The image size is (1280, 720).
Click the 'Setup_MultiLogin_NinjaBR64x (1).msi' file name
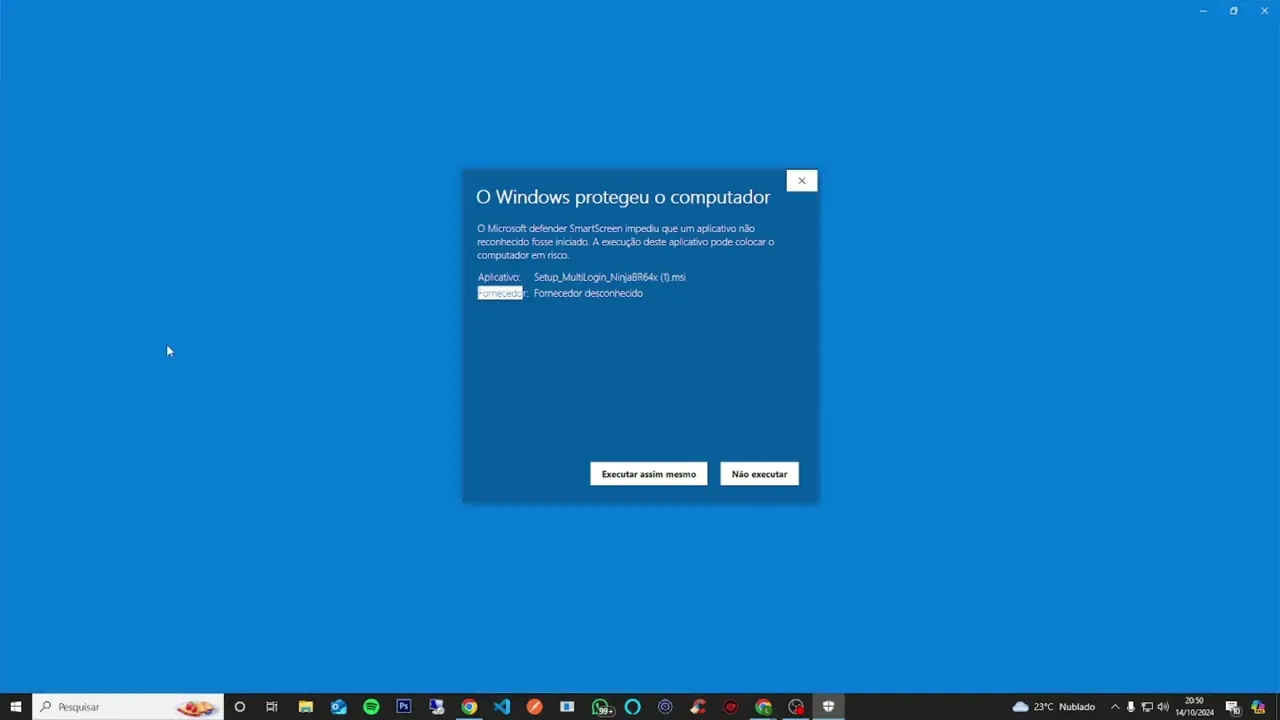[x=609, y=277]
